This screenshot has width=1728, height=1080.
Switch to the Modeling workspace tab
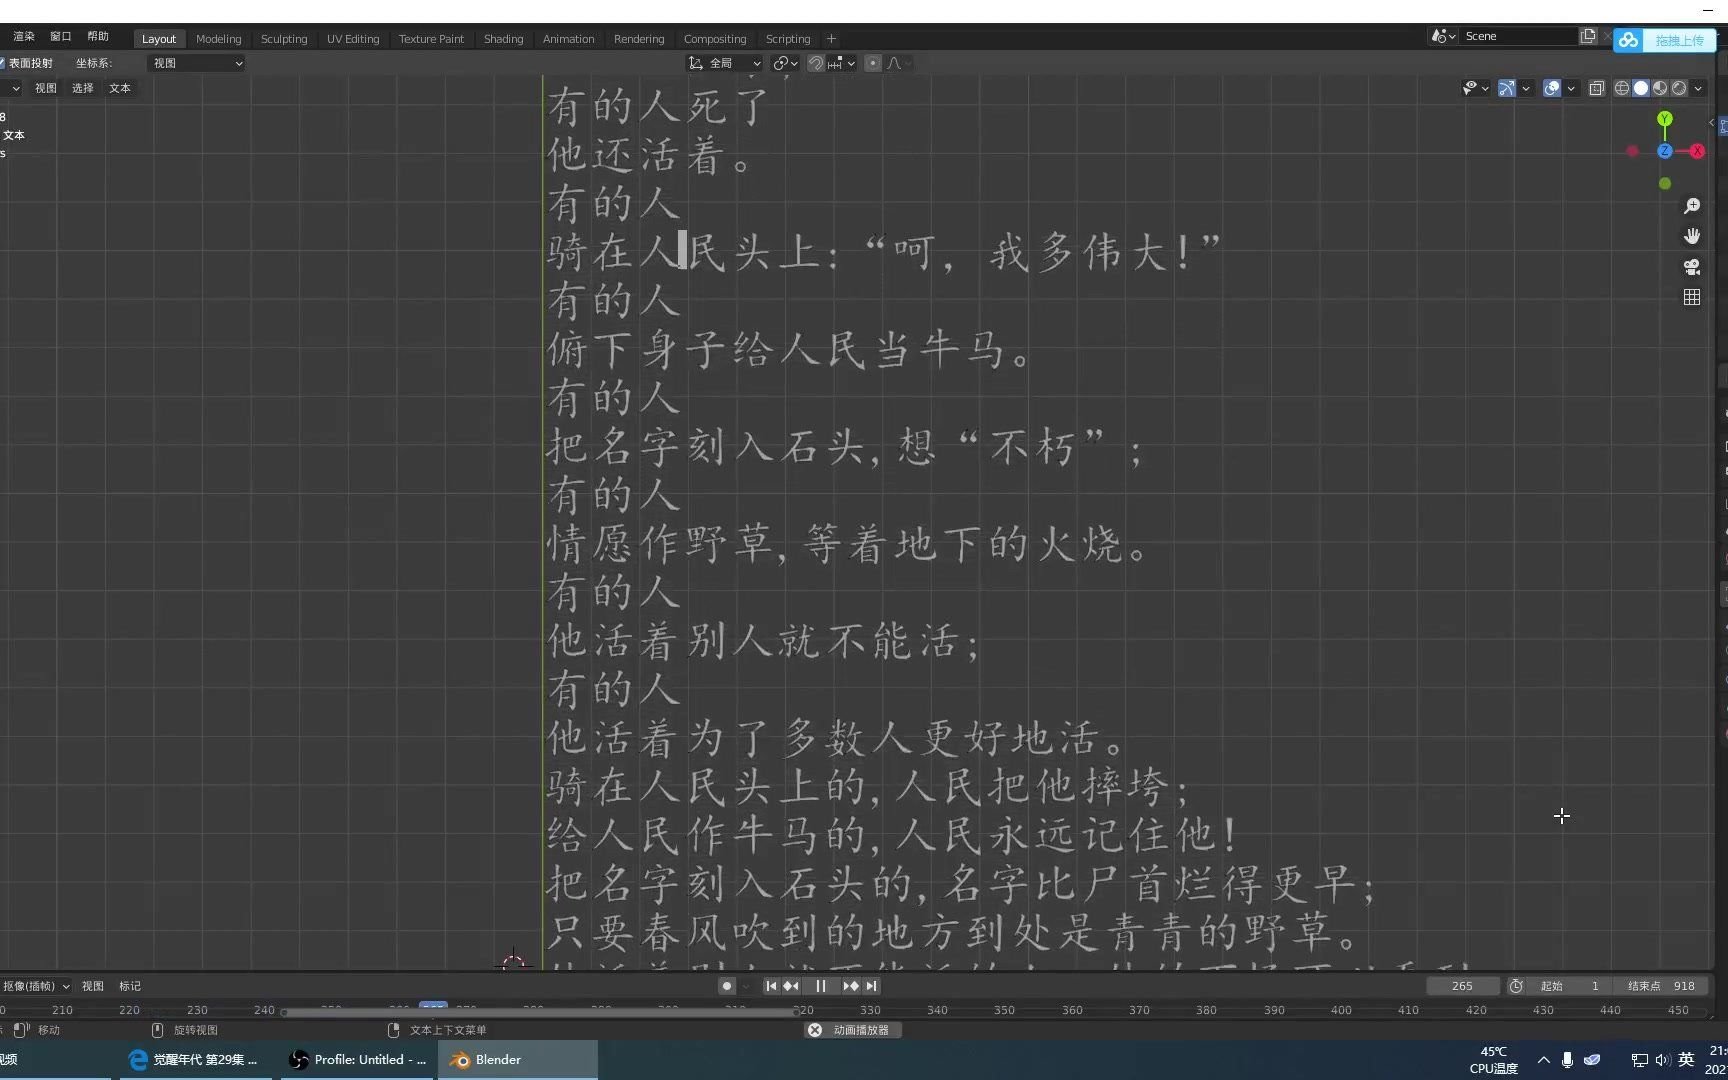point(219,39)
